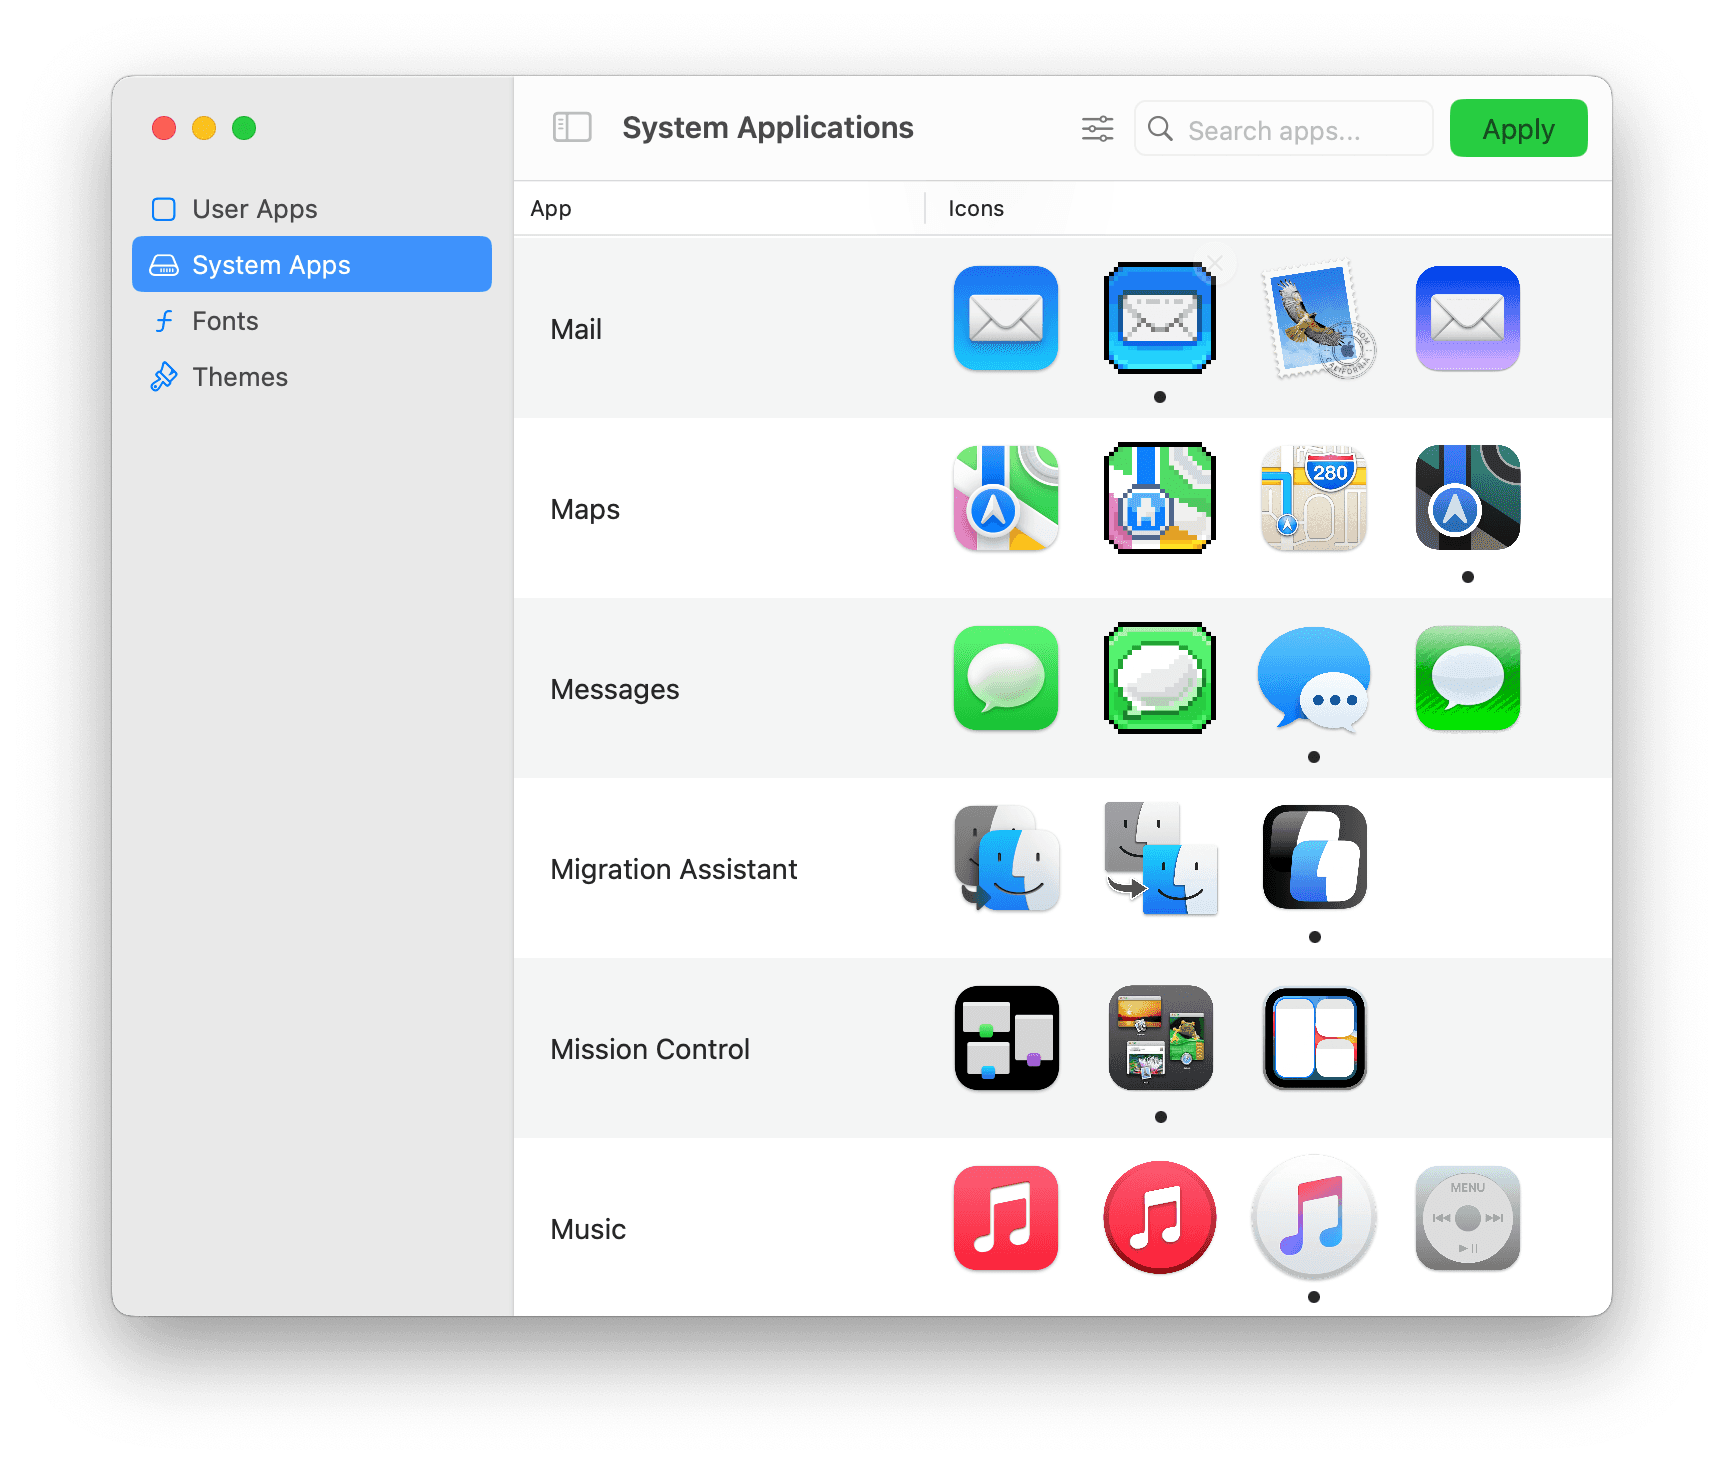Screen dimensions: 1724x1464
Task: Choose the classic two-Finder Migration Assistant icon
Action: coord(1160,858)
